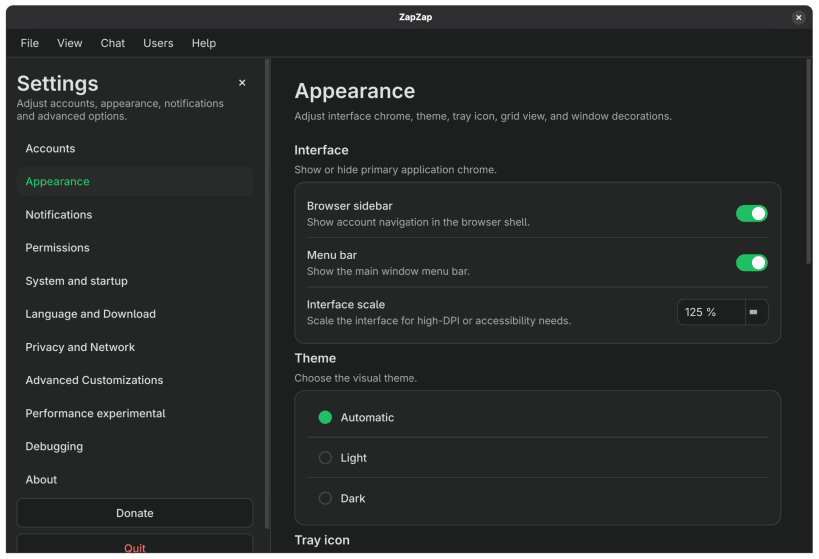Click the interface scale stepper button
Viewport: 819px width, 559px height.
coord(756,312)
